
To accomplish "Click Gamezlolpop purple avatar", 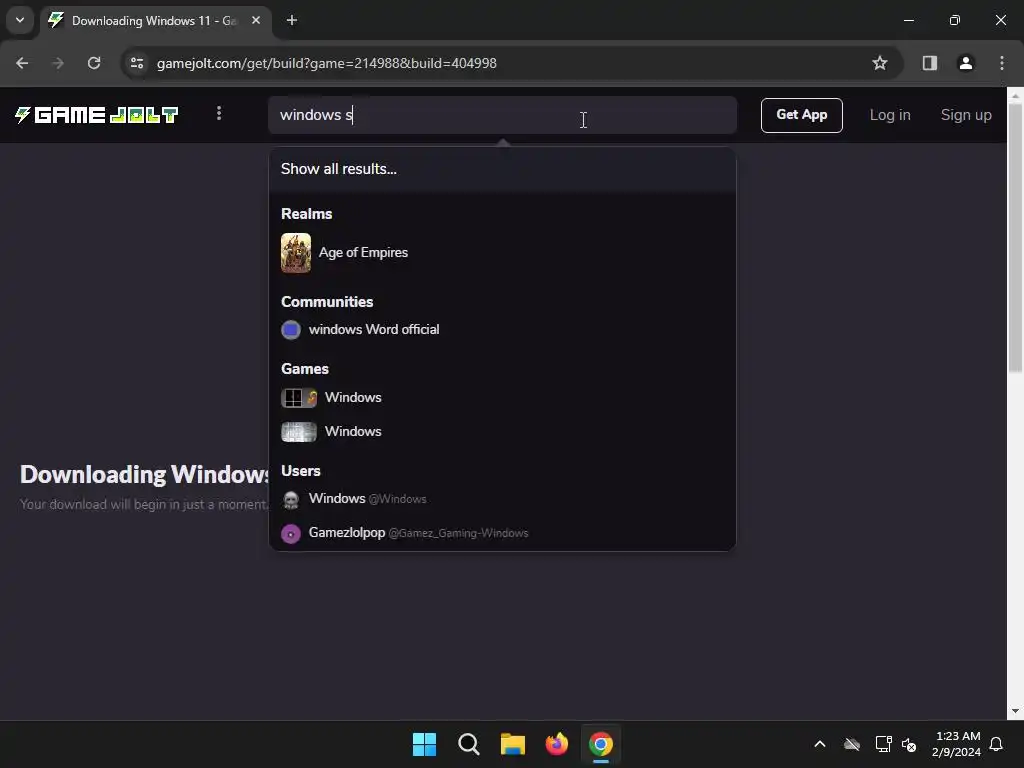I will 291,534.
